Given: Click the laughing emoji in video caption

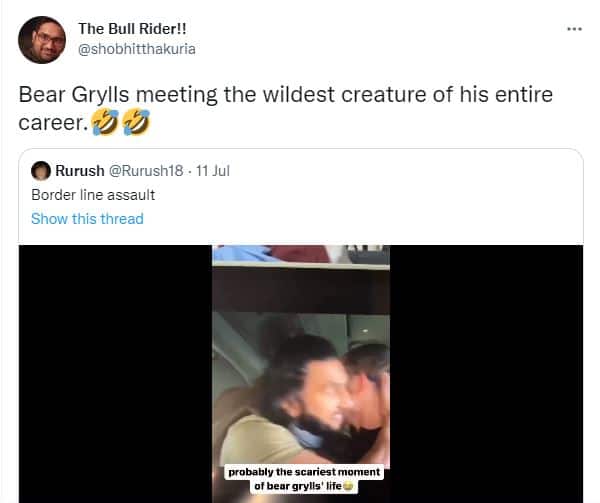Looking at the screenshot, I should pos(348,486).
